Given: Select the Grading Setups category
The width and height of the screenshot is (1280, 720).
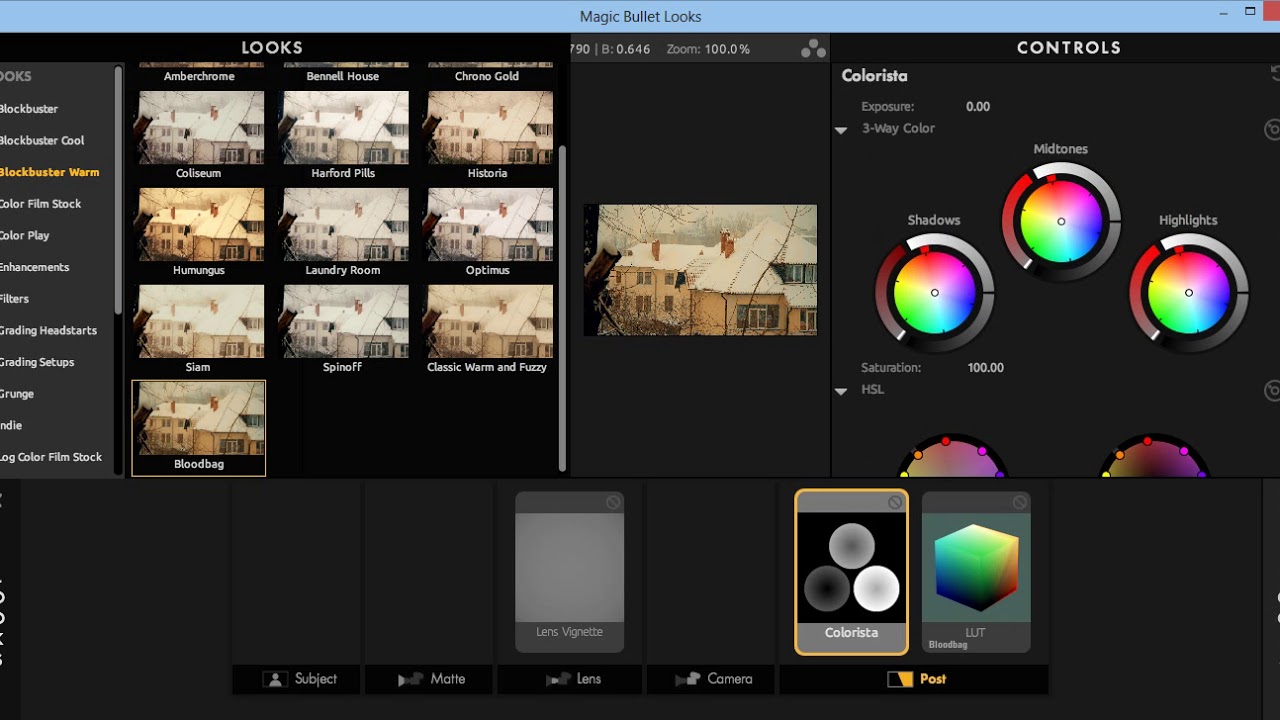Looking at the screenshot, I should (x=37, y=362).
